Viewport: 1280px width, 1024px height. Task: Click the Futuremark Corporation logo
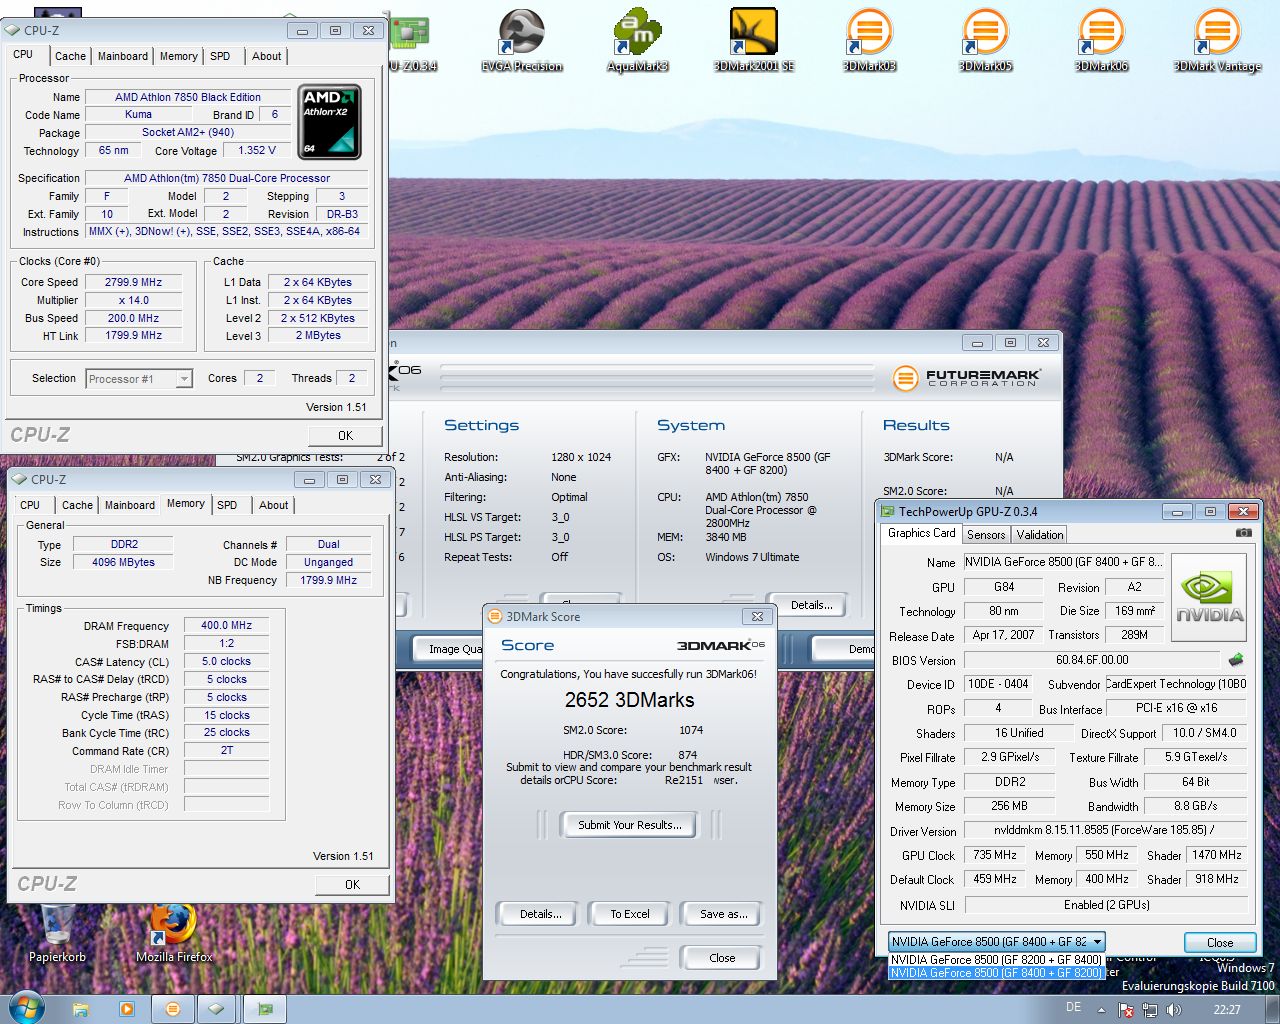[x=966, y=378]
